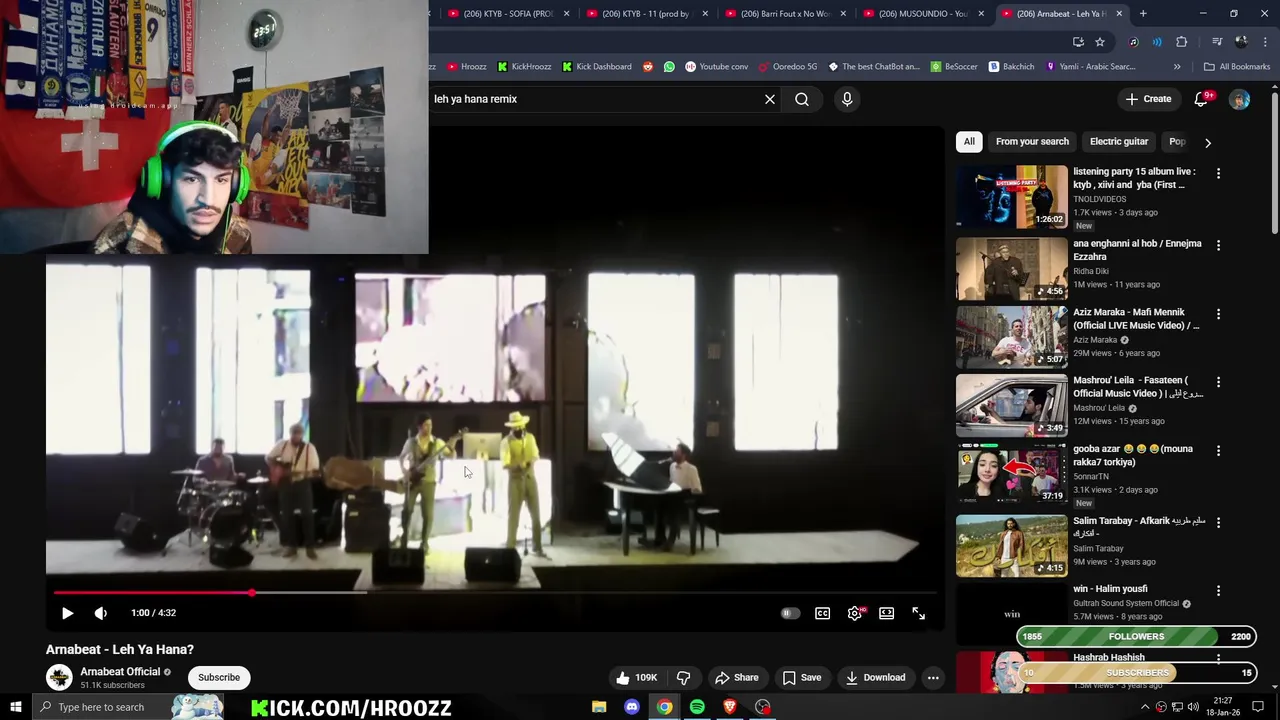Open KickHroozz bookmark
This screenshot has width=1280, height=720.
(525, 67)
